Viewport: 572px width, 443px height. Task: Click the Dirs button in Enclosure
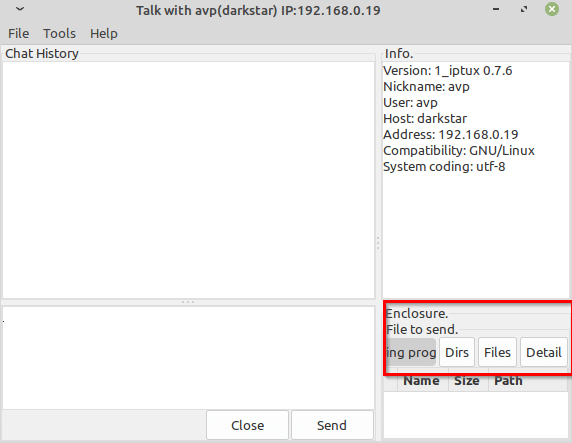tap(457, 352)
